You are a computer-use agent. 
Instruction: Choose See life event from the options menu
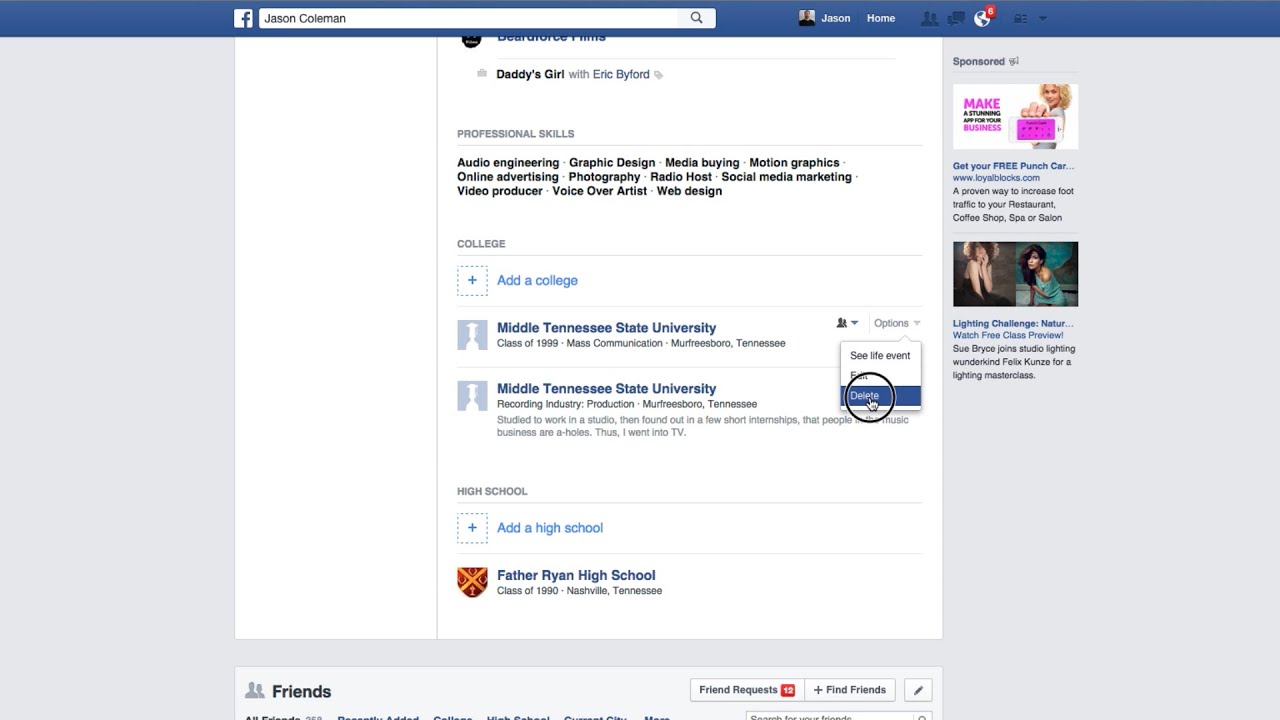pyautogui.click(x=880, y=356)
